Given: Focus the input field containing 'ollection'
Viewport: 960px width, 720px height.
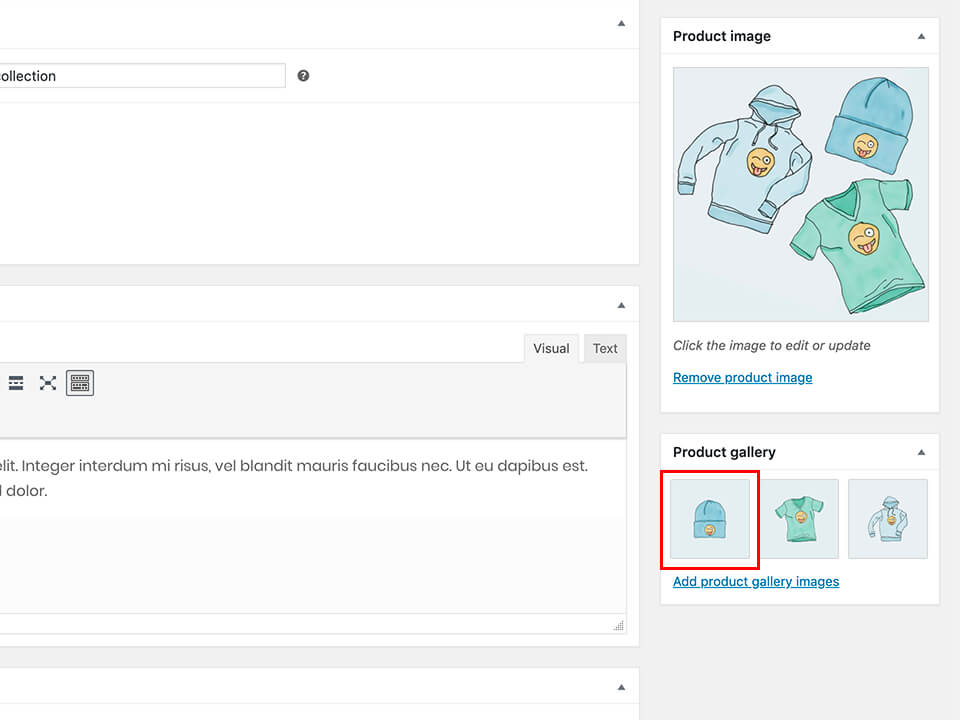Looking at the screenshot, I should click(142, 76).
